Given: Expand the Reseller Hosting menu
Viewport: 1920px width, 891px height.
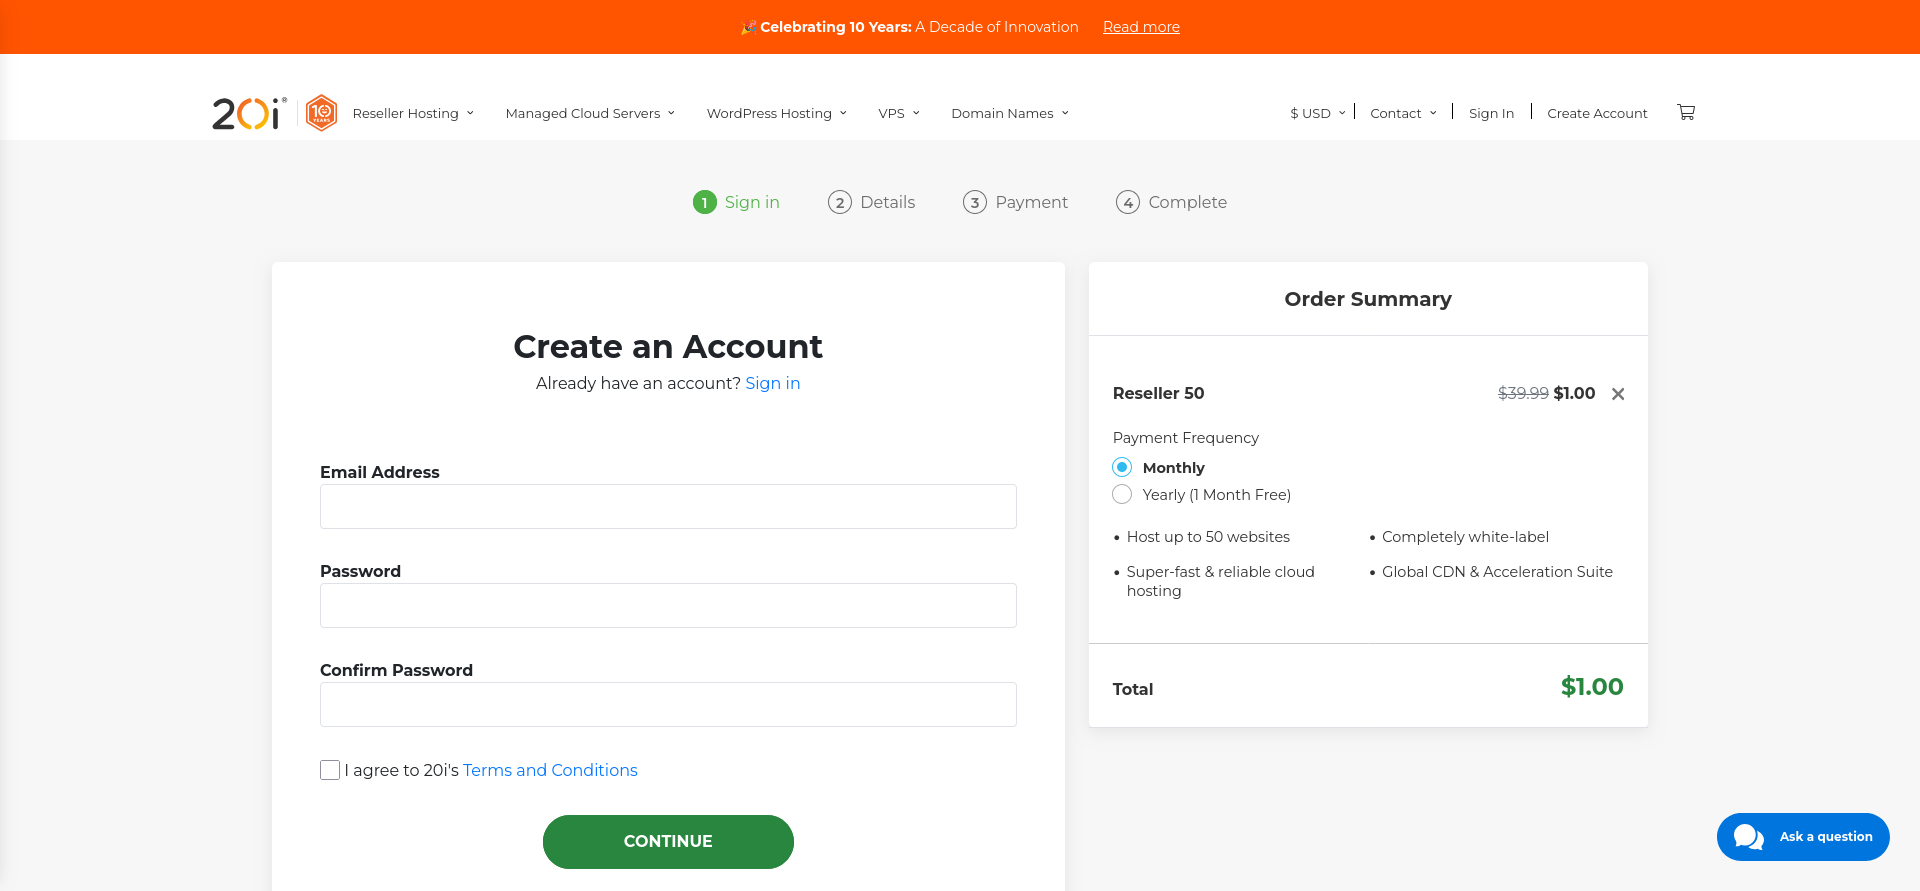Looking at the screenshot, I should [x=413, y=113].
